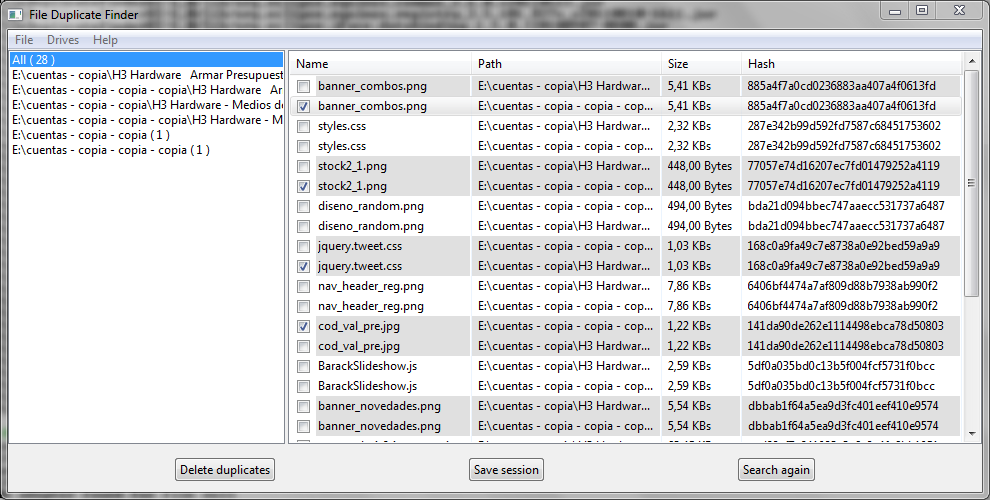
Task: Uncheck the second banner_combos.png checkbox
Action: pos(304,106)
